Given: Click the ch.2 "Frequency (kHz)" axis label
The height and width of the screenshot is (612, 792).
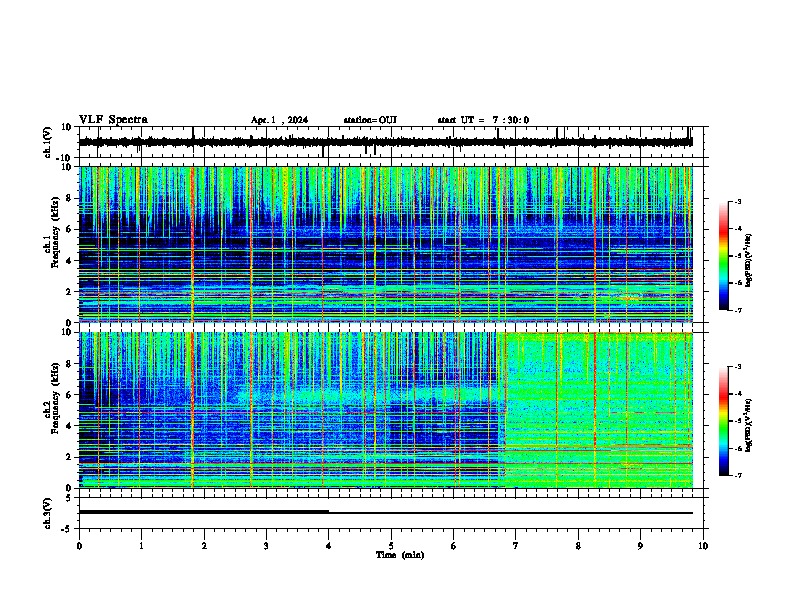Looking at the screenshot, I should [55, 398].
